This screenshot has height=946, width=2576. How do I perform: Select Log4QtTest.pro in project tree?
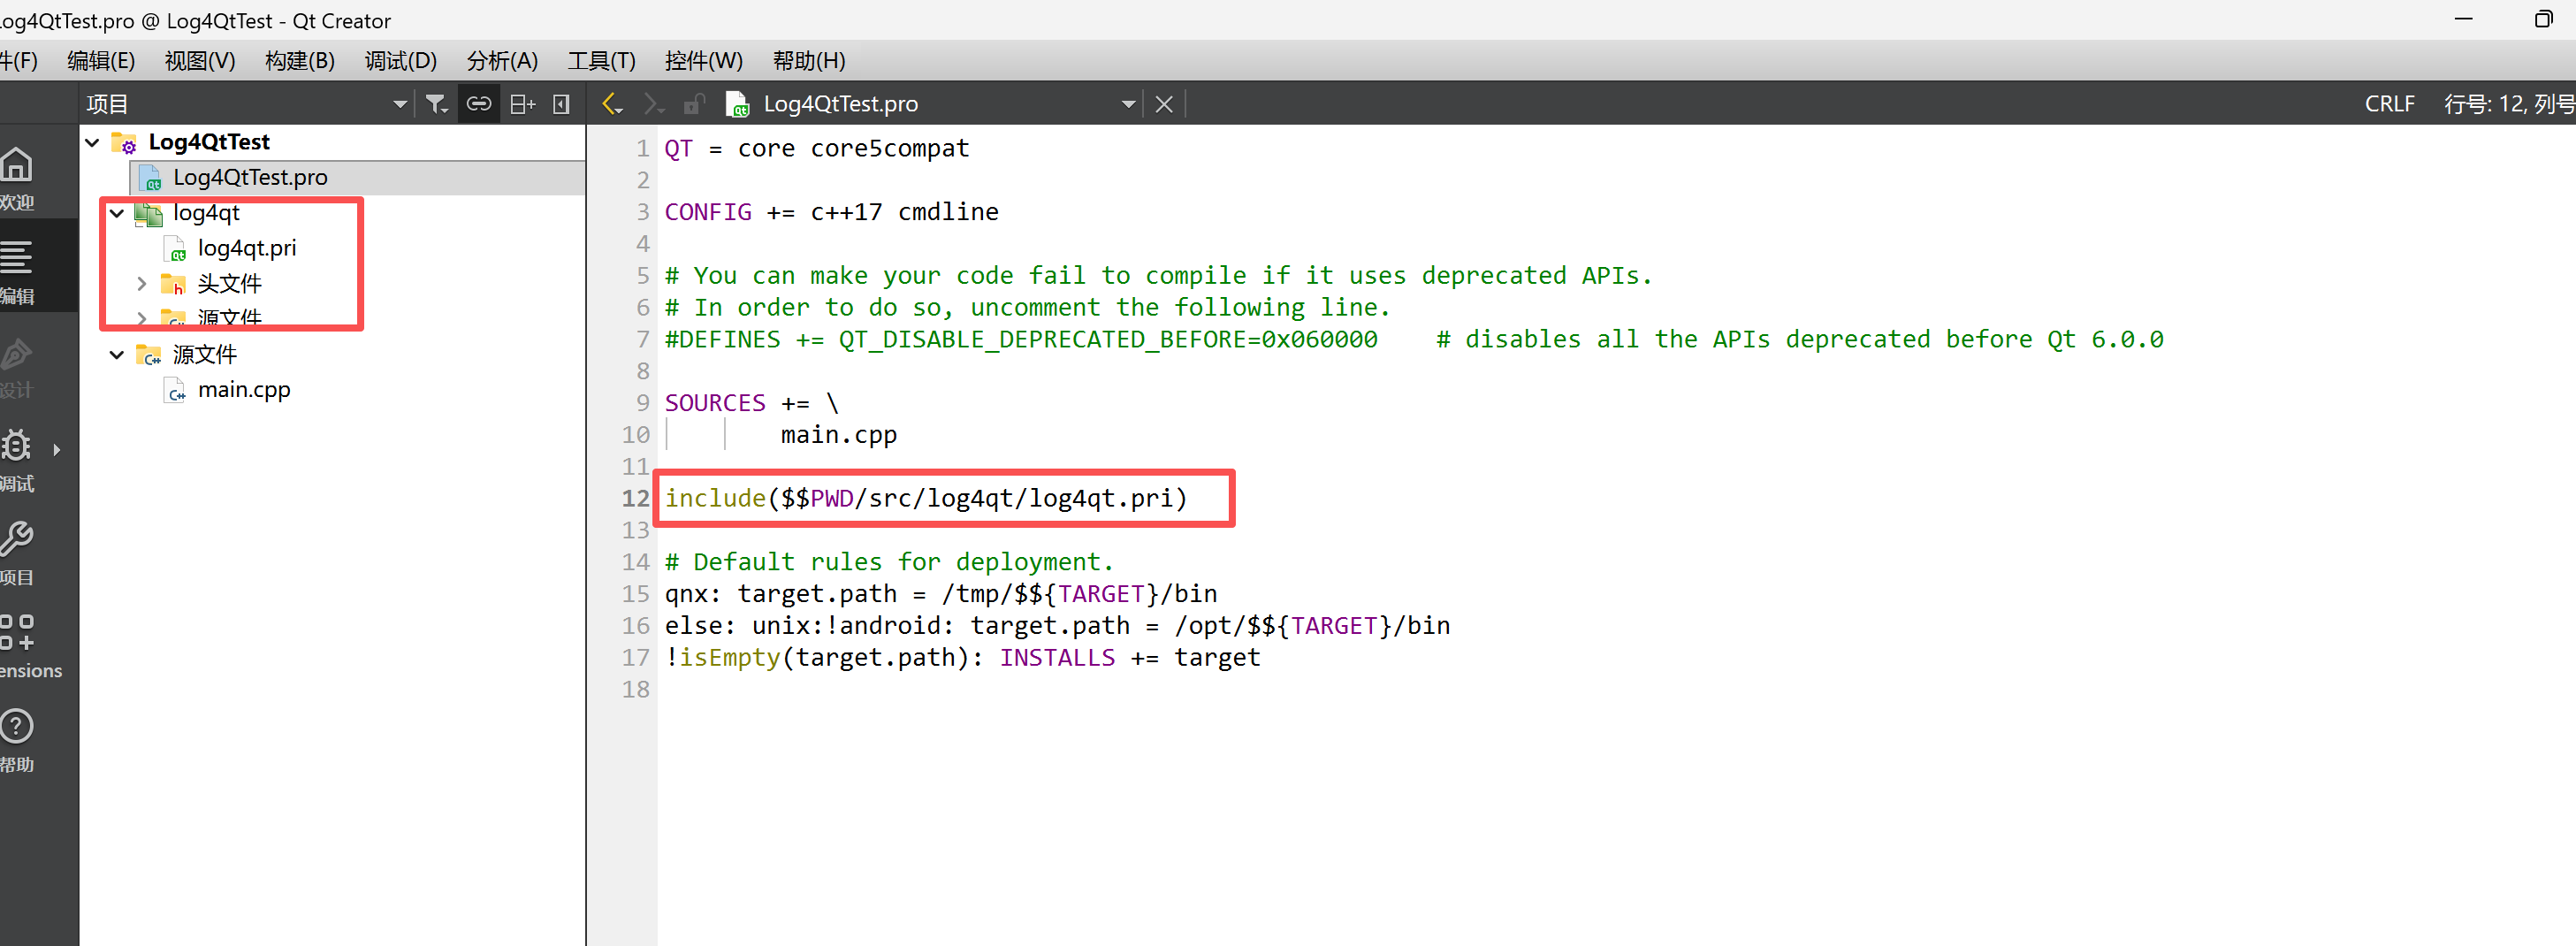click(250, 177)
